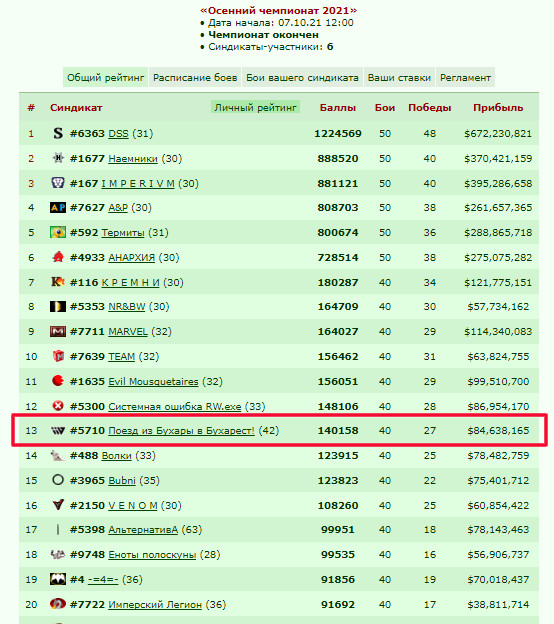Open the Evil Mousquetaires syndicate link
This screenshot has width=554, height=624.
pyautogui.click(x=153, y=381)
